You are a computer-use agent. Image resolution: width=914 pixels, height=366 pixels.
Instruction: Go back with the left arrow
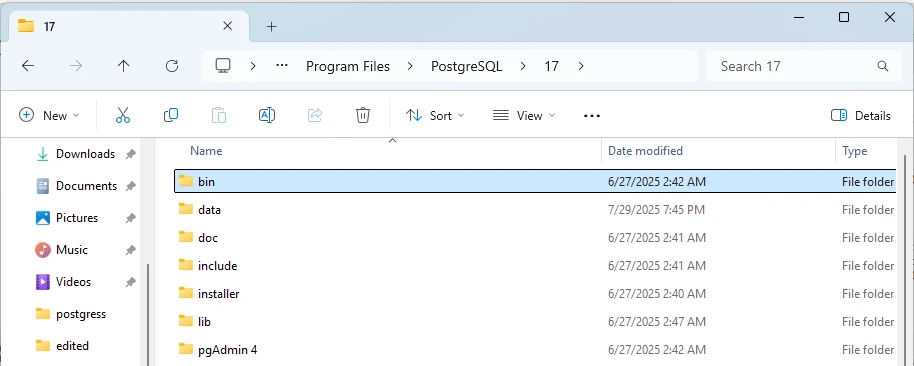pyautogui.click(x=27, y=66)
